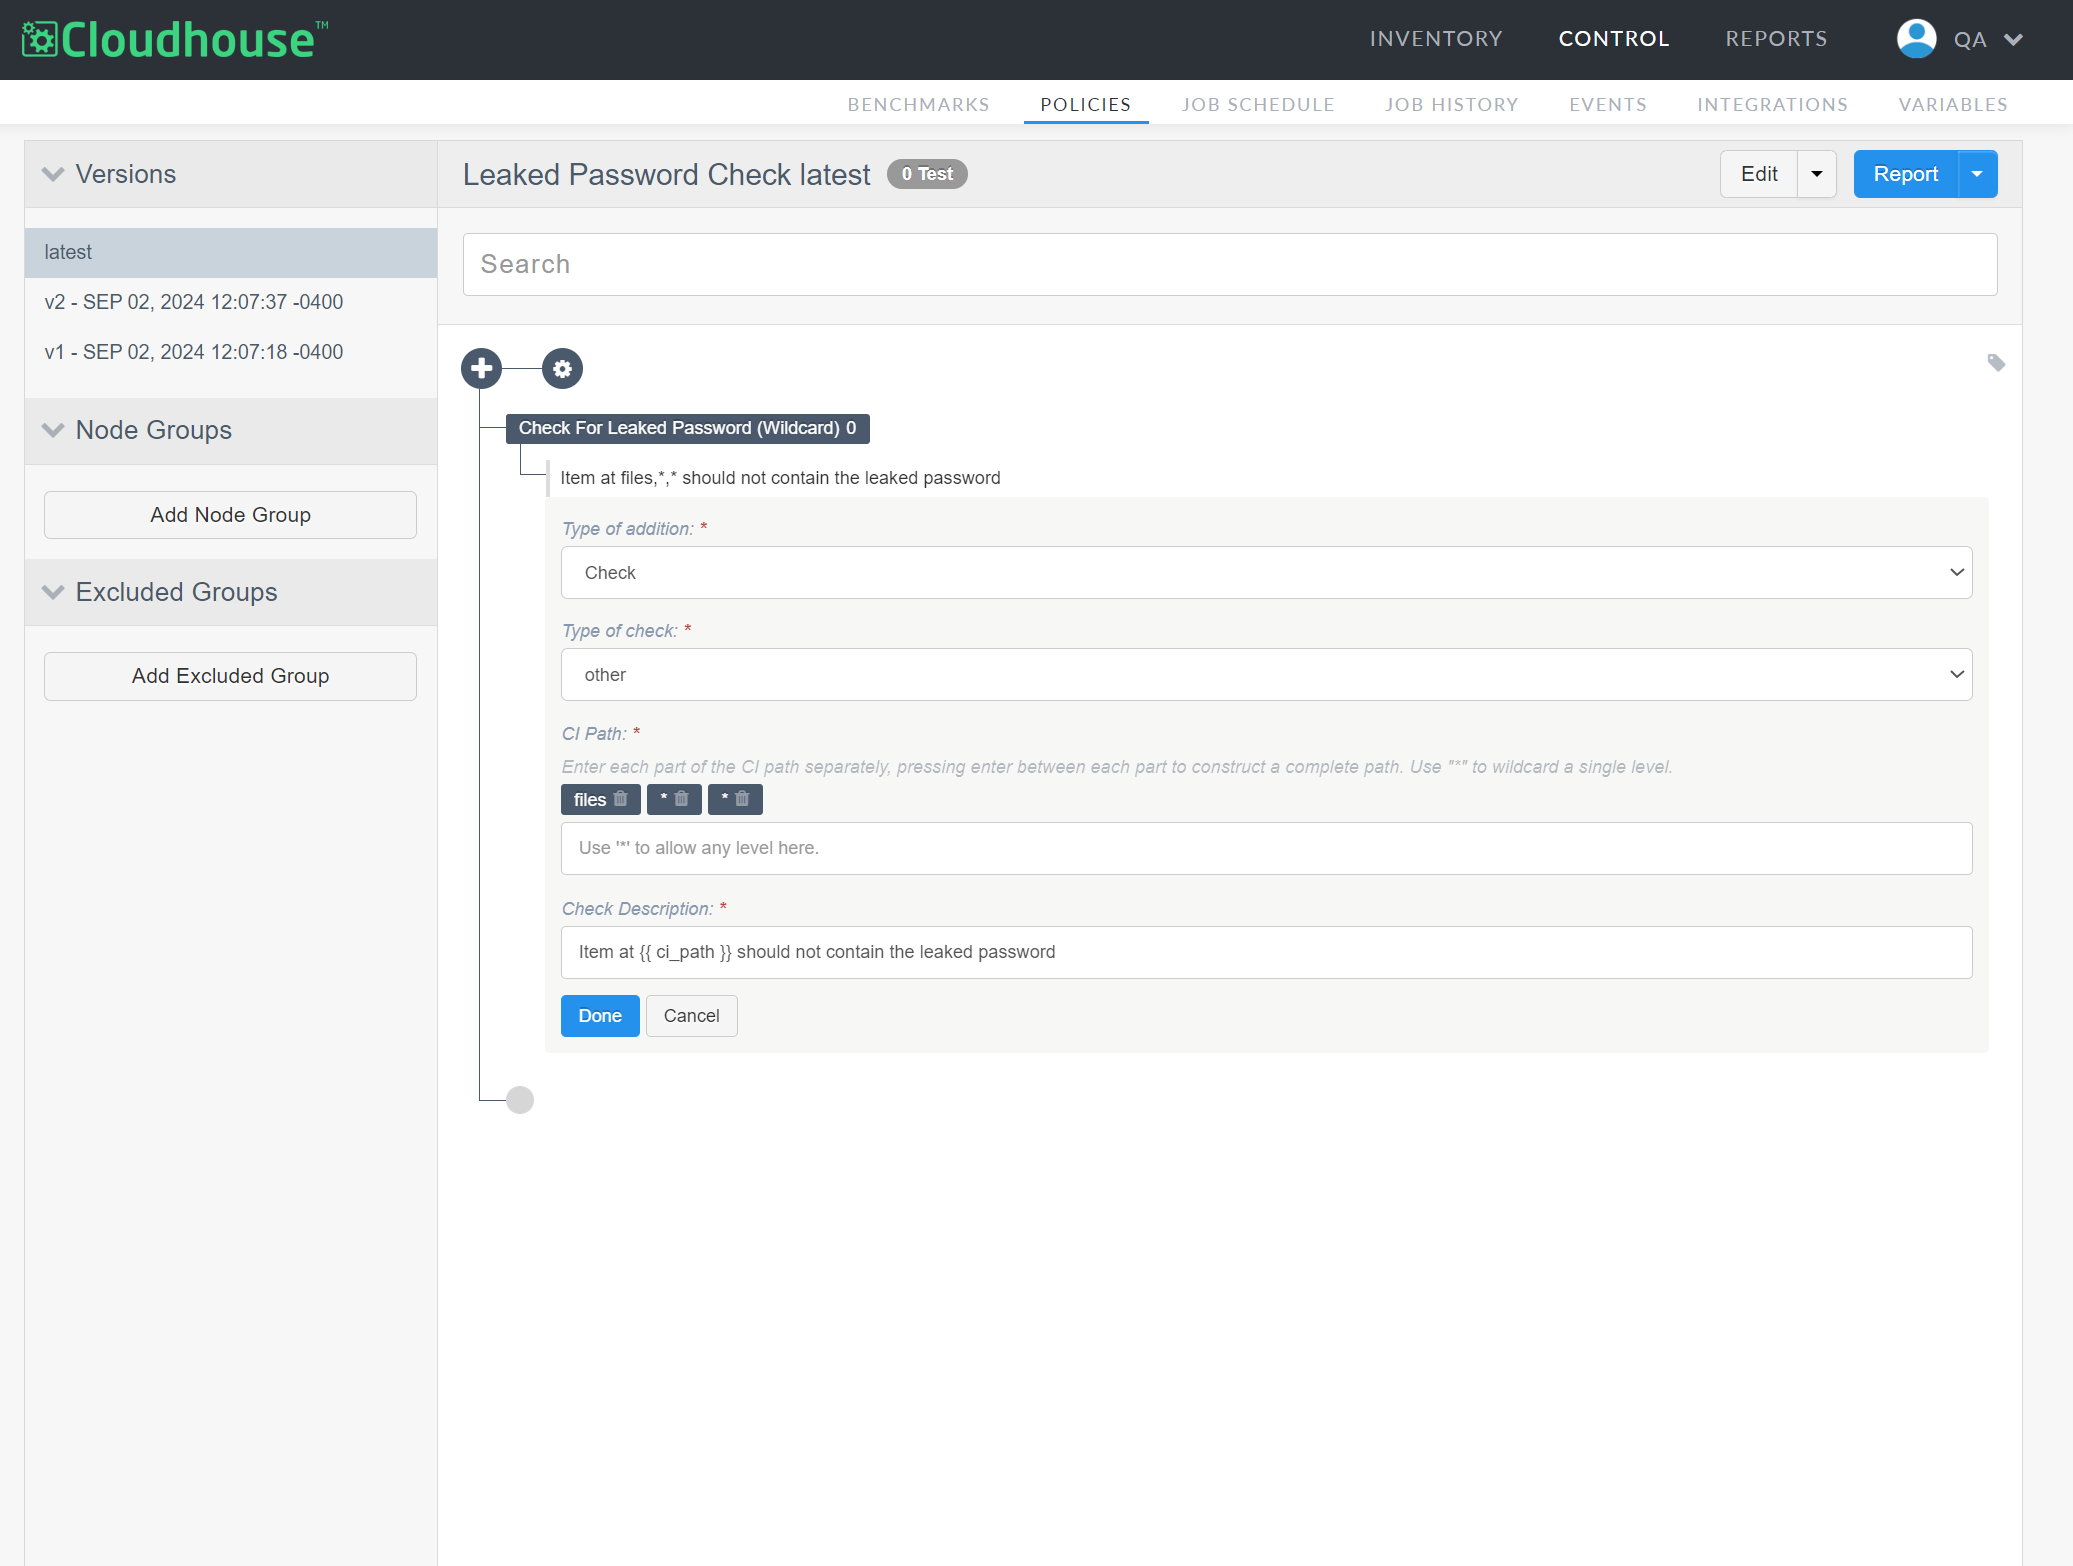Click the QA user avatar icon
Viewport: 2073px width, 1566px height.
point(1916,39)
